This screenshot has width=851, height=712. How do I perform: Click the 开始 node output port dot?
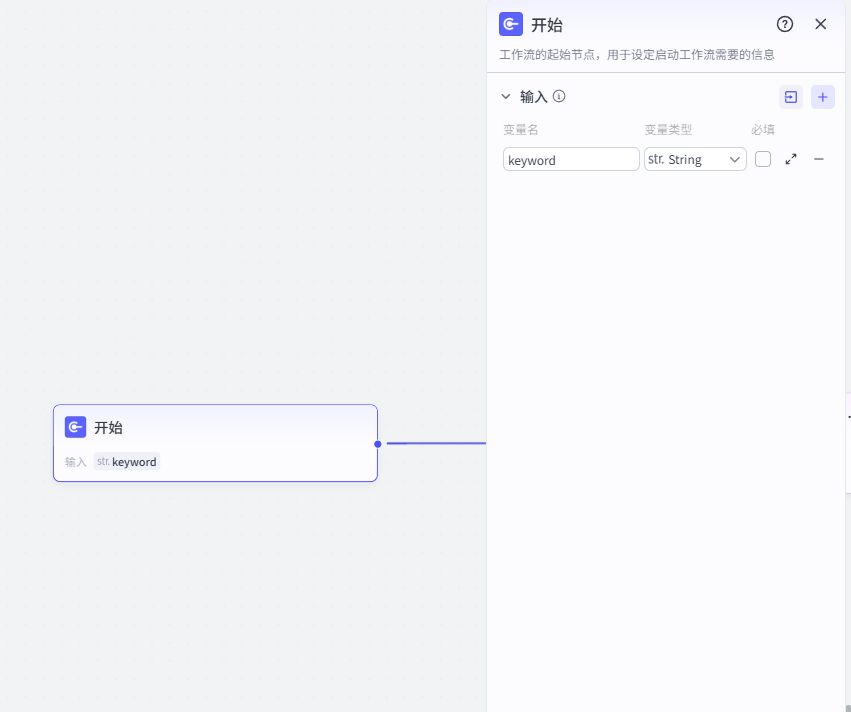(x=378, y=444)
